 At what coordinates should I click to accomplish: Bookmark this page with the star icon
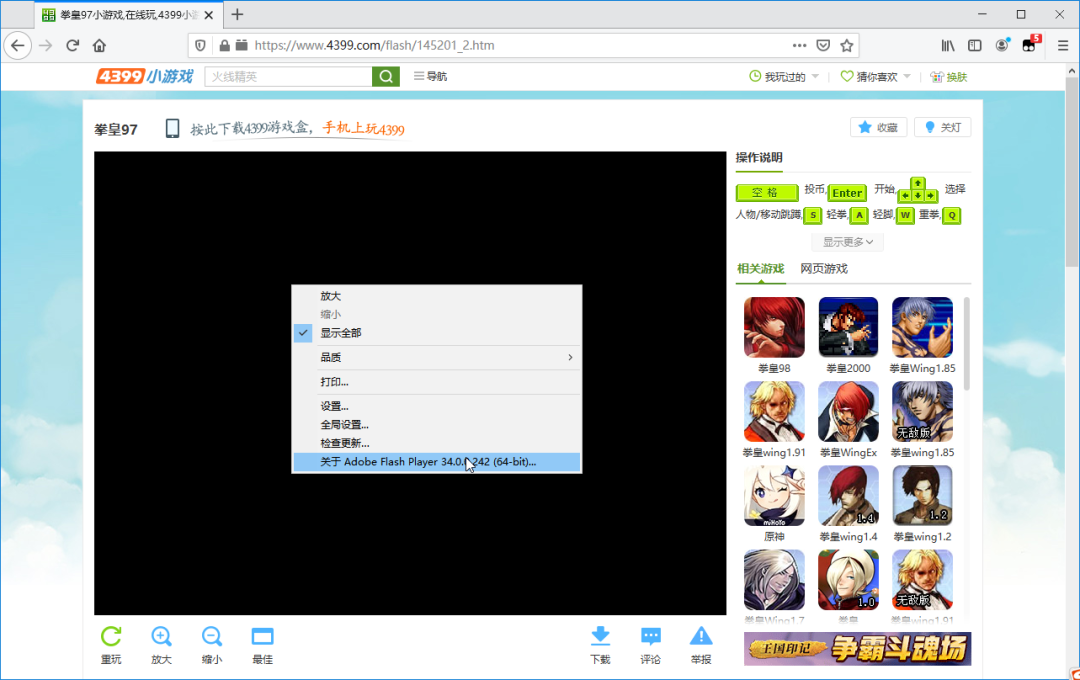(847, 45)
